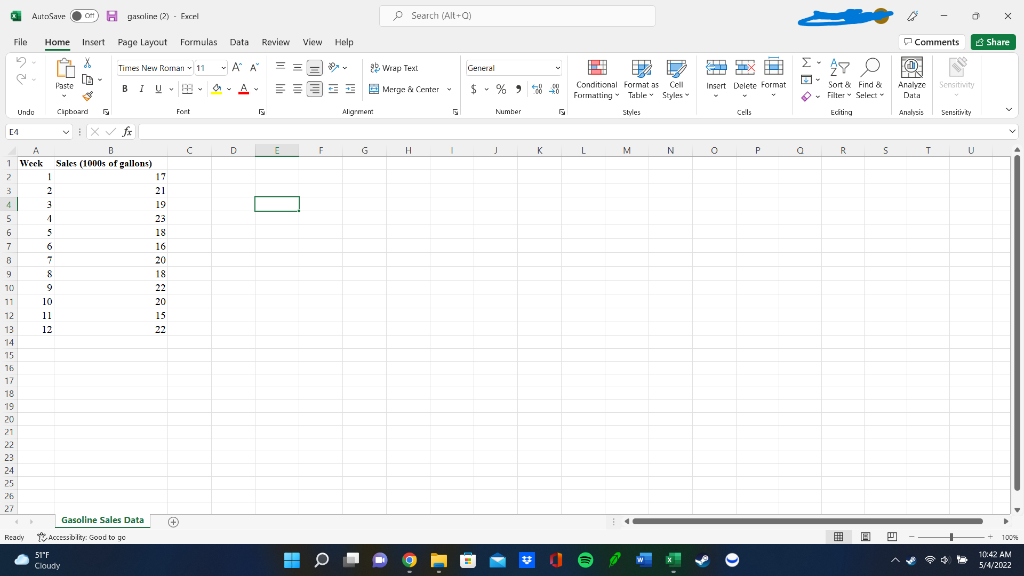Open Format as Table gallery
Image resolution: width=1024 pixels, height=576 pixels.
[x=641, y=79]
